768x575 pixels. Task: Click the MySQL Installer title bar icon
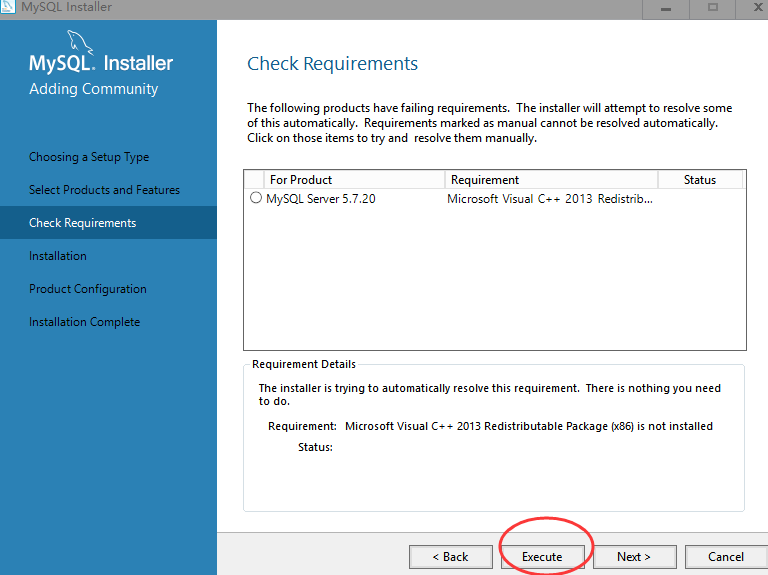click(x=8, y=7)
